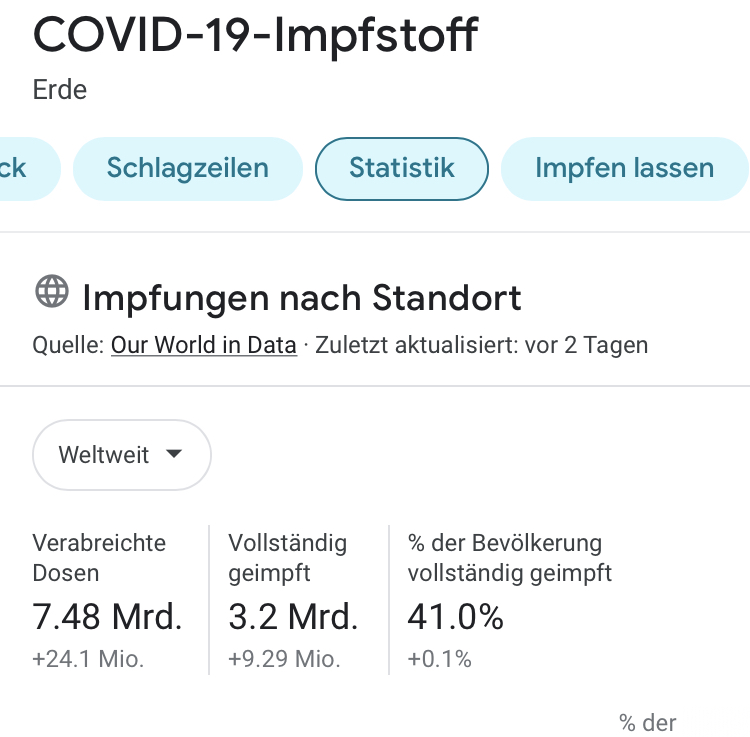
Task: Click the 3.2 Mrd. fully vaccinated figure
Action: click(x=293, y=616)
